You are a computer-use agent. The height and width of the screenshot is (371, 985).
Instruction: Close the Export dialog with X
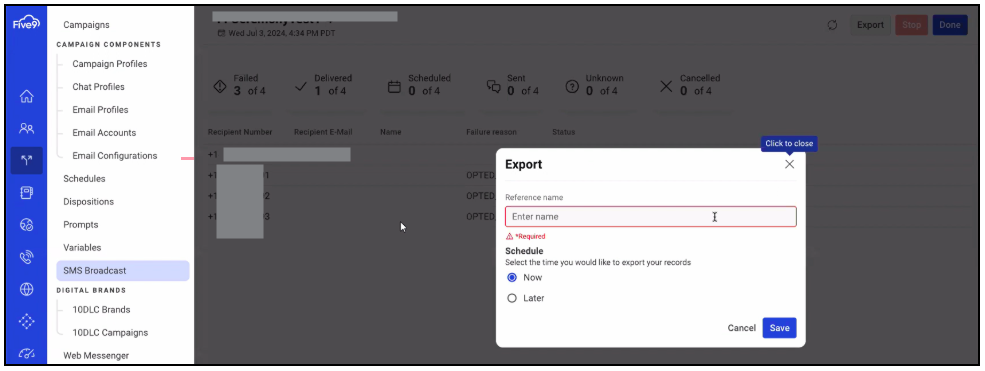(x=790, y=164)
